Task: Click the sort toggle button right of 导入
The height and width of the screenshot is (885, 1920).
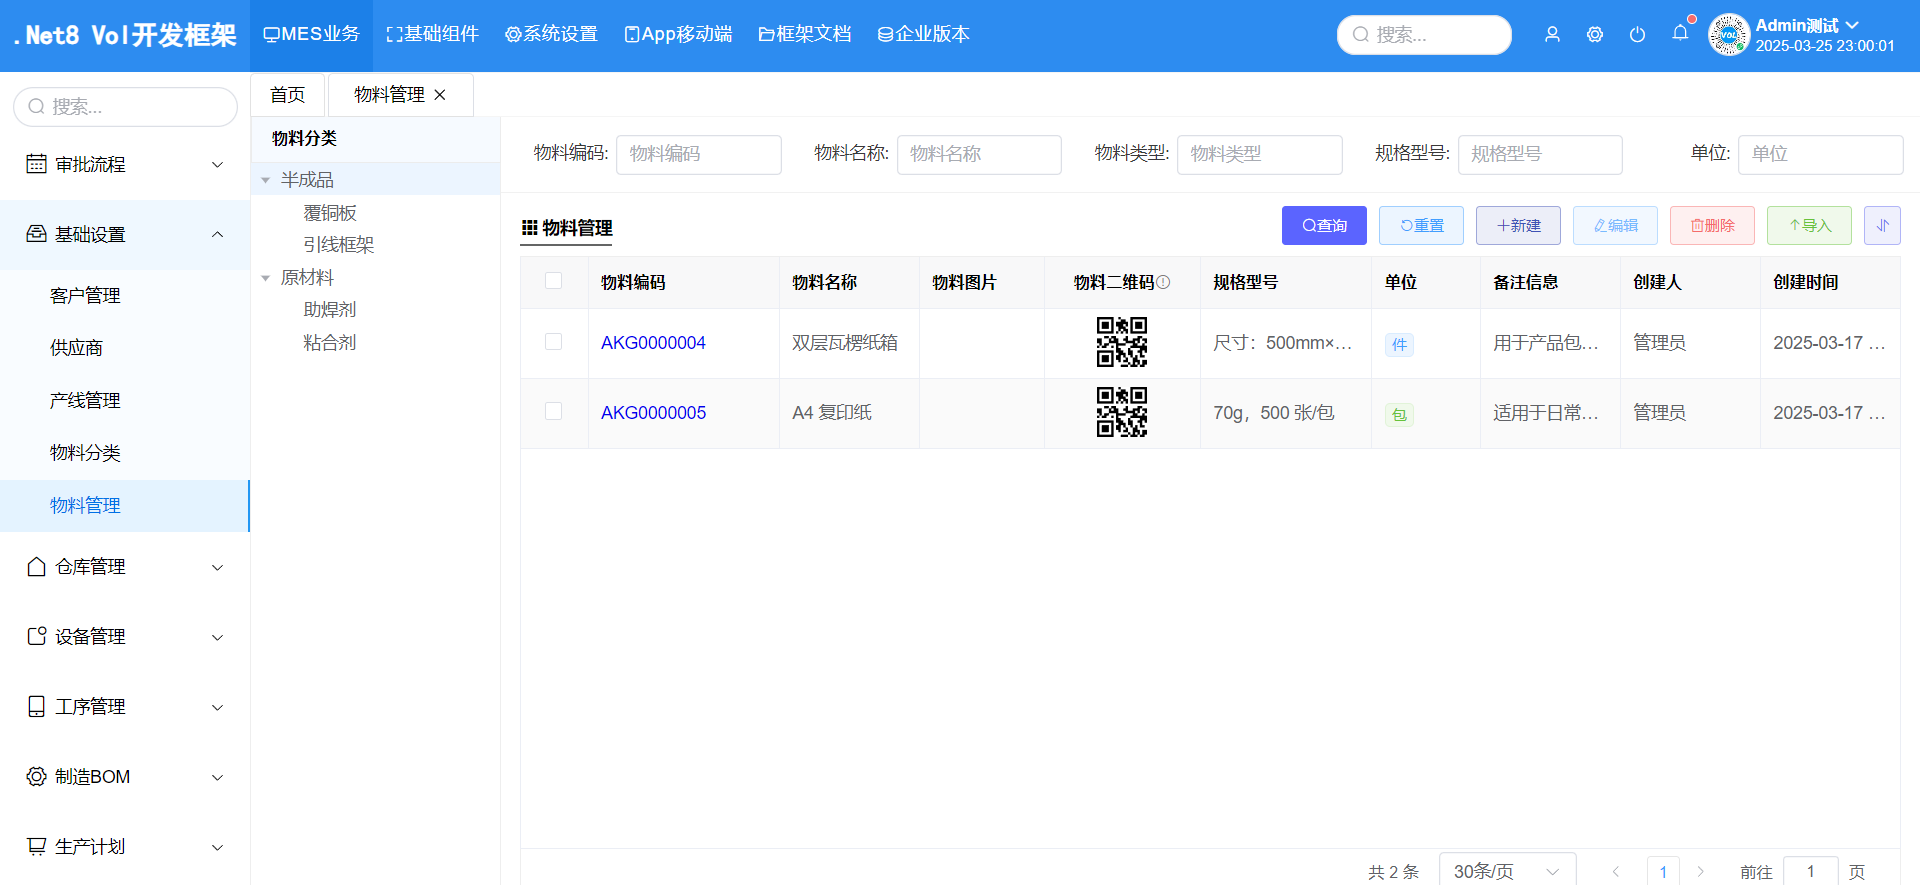Action: [x=1882, y=226]
